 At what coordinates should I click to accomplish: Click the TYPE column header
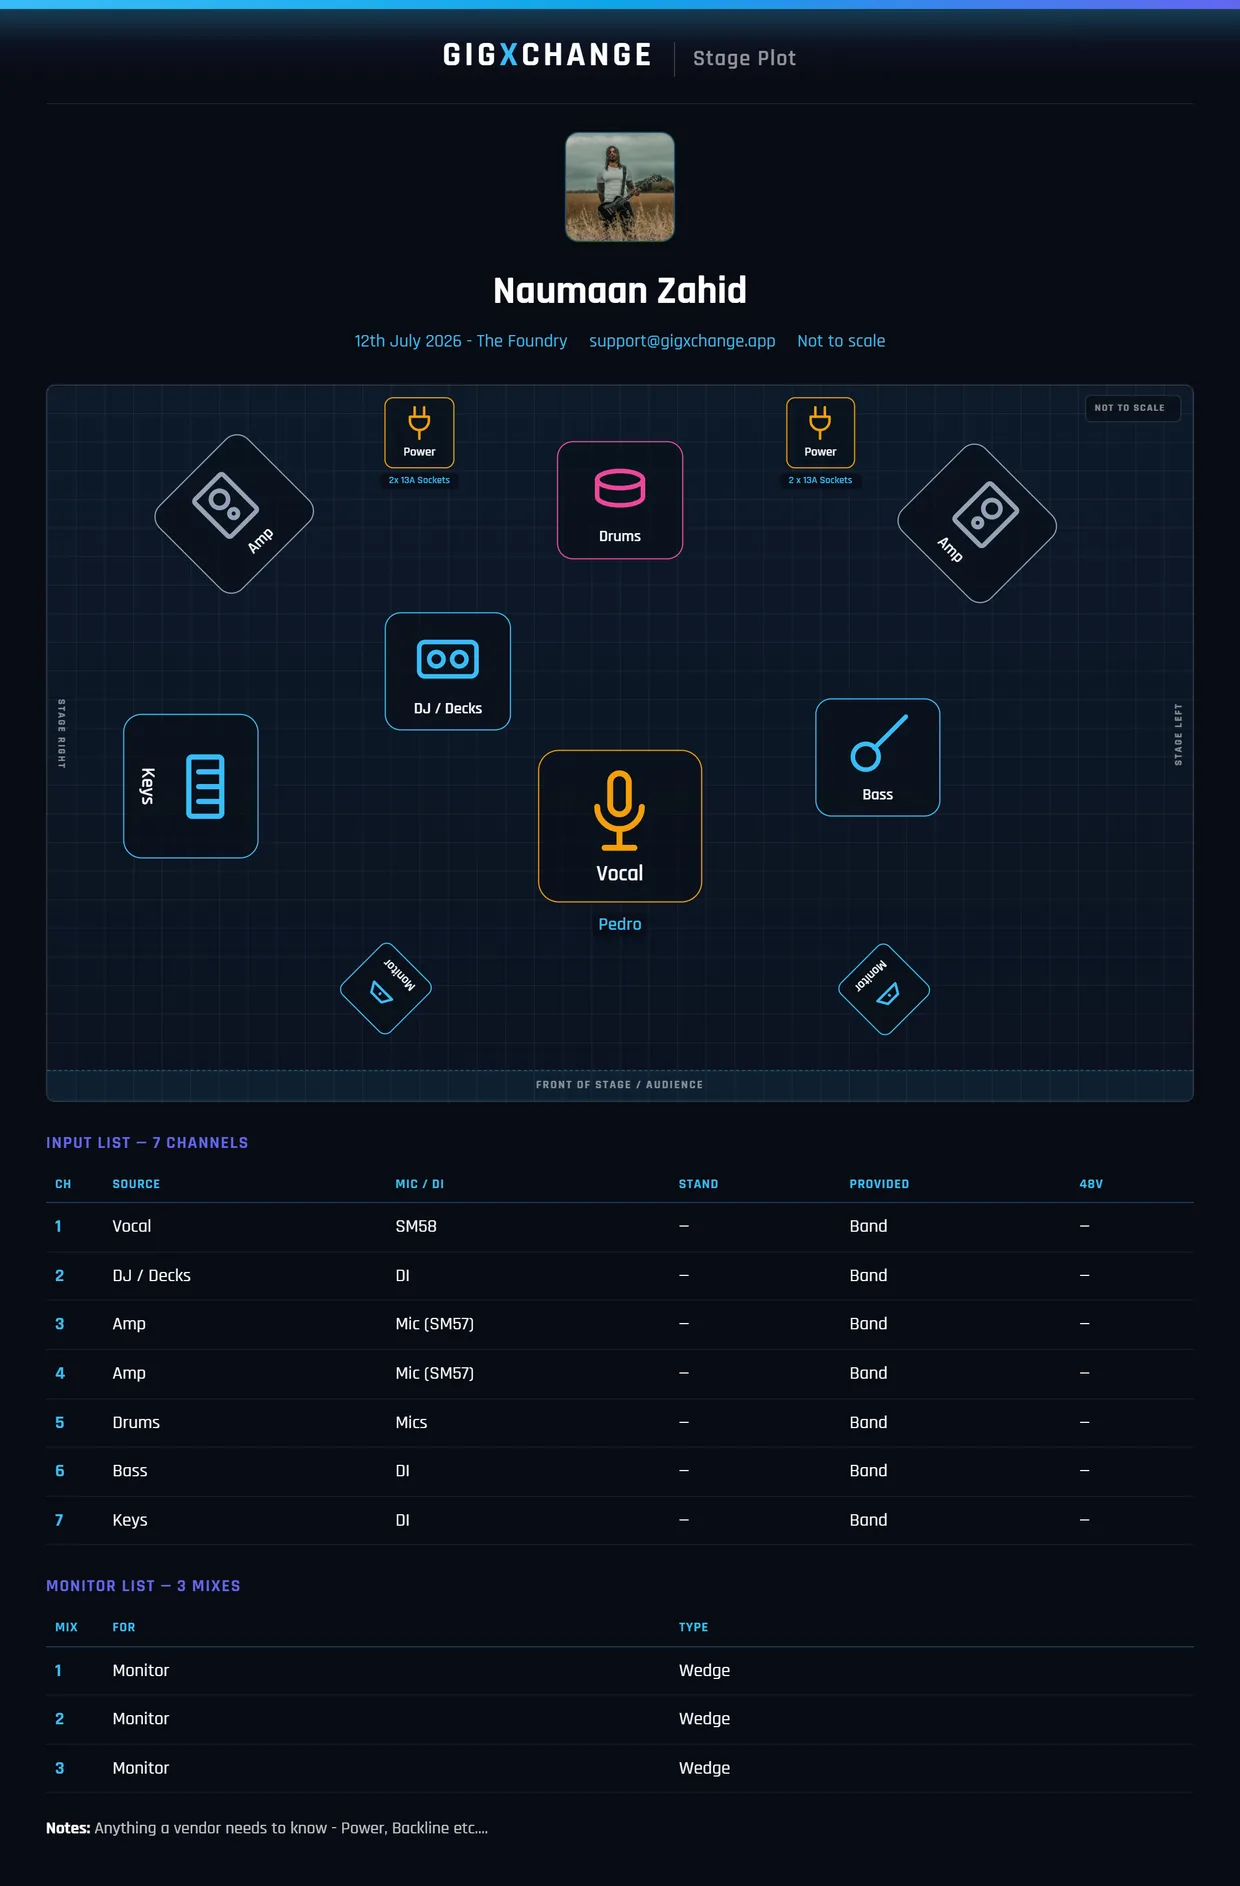coord(693,1627)
